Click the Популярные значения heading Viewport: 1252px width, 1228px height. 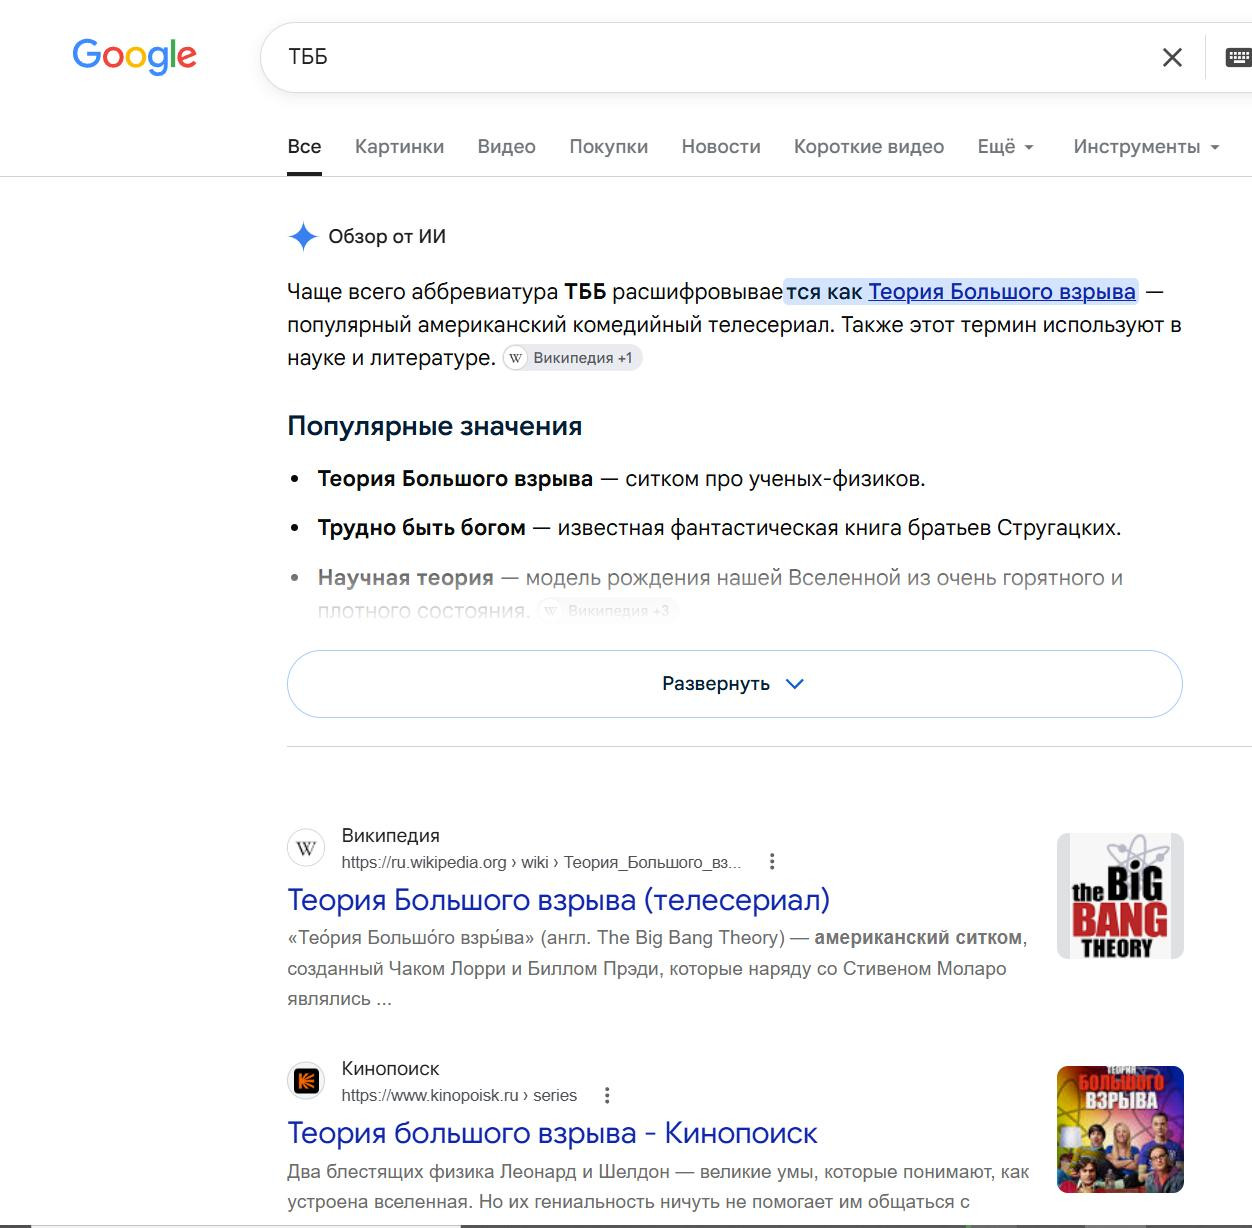(434, 426)
